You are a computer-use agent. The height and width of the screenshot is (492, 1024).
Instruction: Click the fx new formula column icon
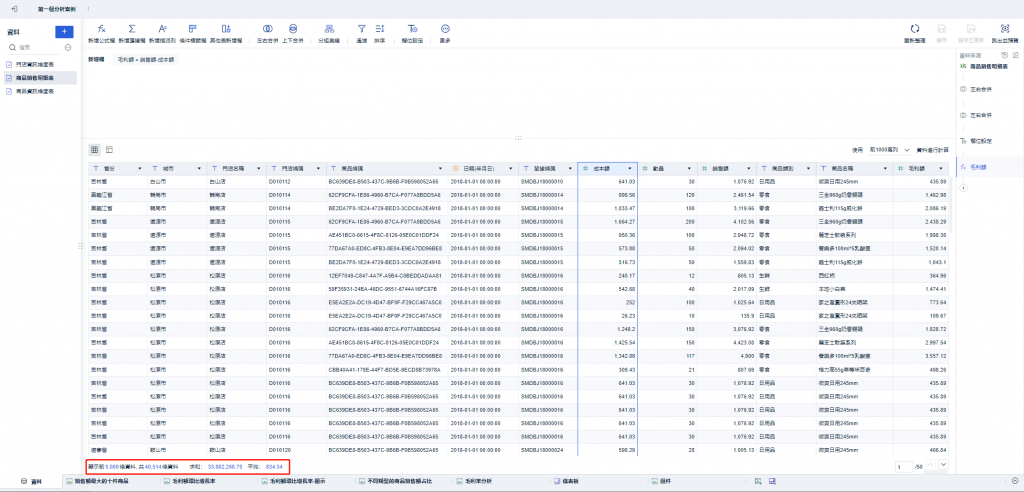click(x=101, y=29)
